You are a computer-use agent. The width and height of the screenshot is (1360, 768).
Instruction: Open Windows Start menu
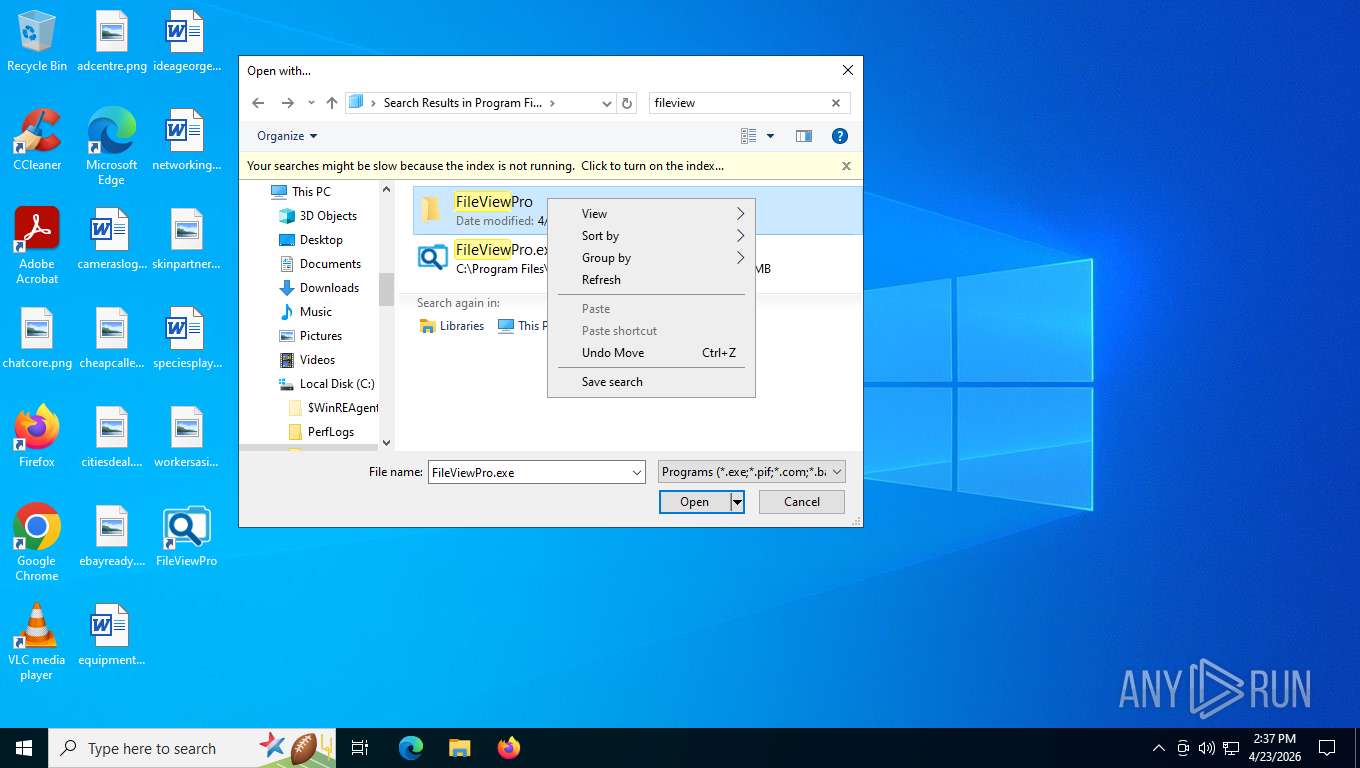pyautogui.click(x=24, y=748)
